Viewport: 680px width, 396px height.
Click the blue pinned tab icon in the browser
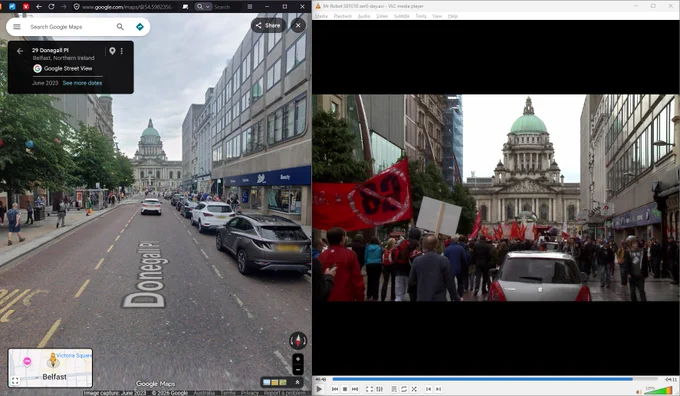tap(12, 7)
